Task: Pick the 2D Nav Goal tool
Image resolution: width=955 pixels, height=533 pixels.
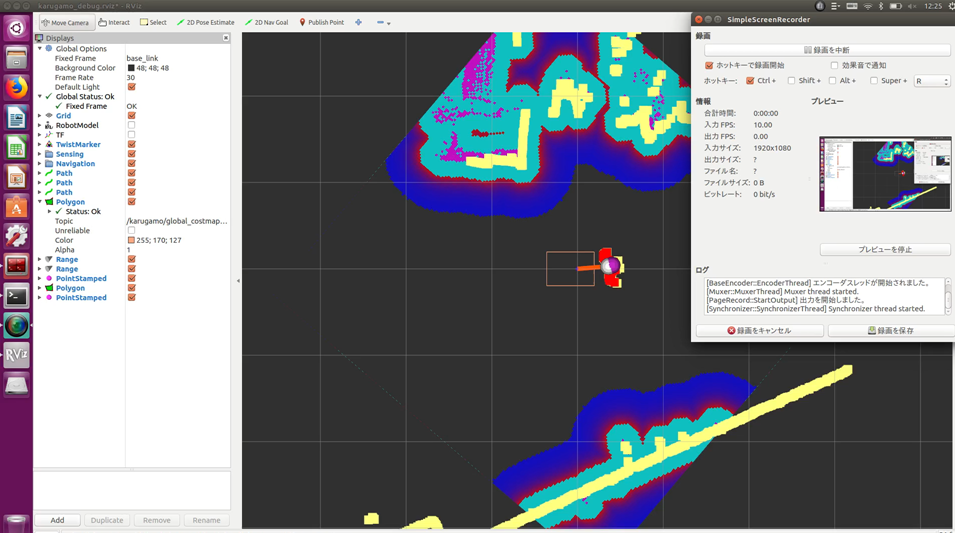Action: point(267,23)
